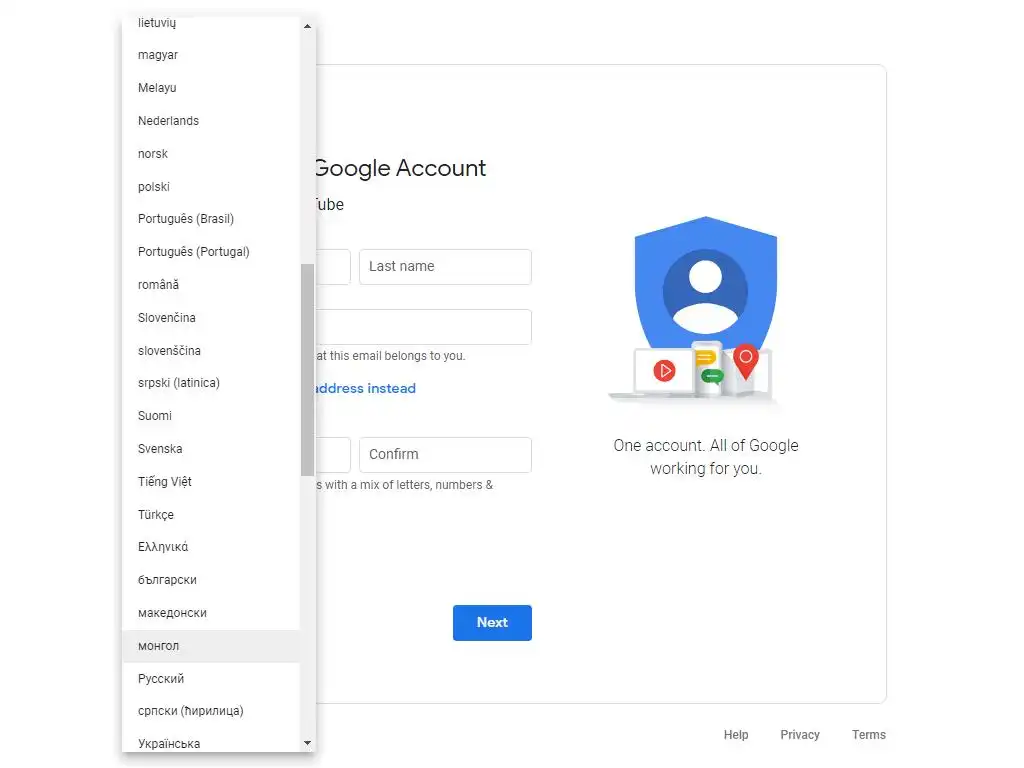Image resolution: width=1024 pixels, height=768 pixels.
Task: Click the Last name input field
Action: [445, 266]
